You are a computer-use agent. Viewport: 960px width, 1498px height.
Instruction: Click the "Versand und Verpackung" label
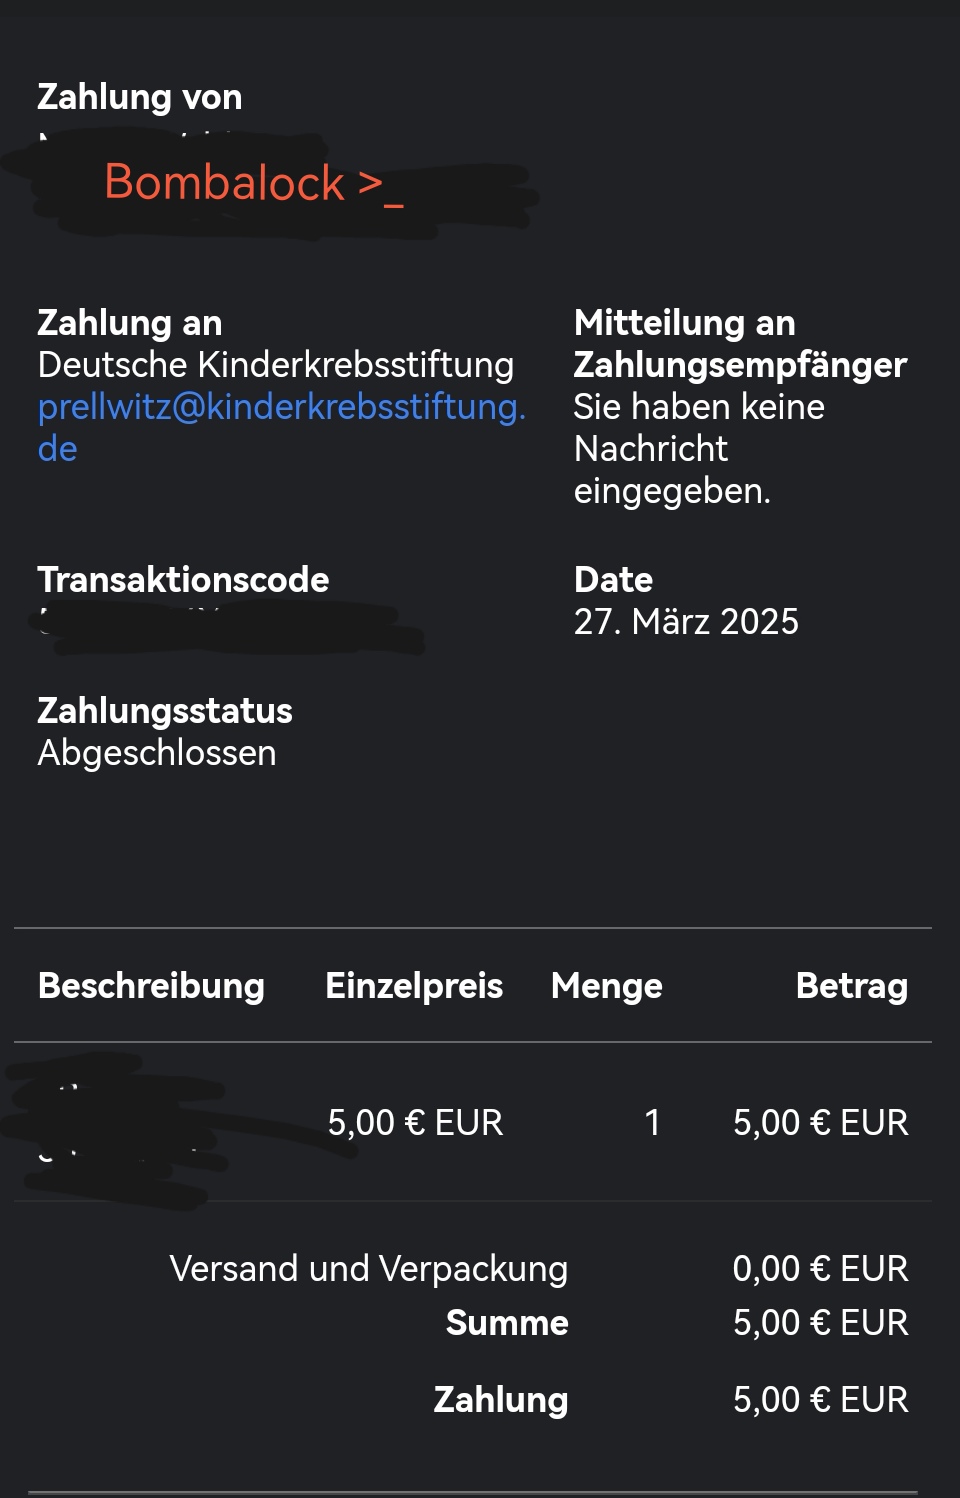point(369,1269)
